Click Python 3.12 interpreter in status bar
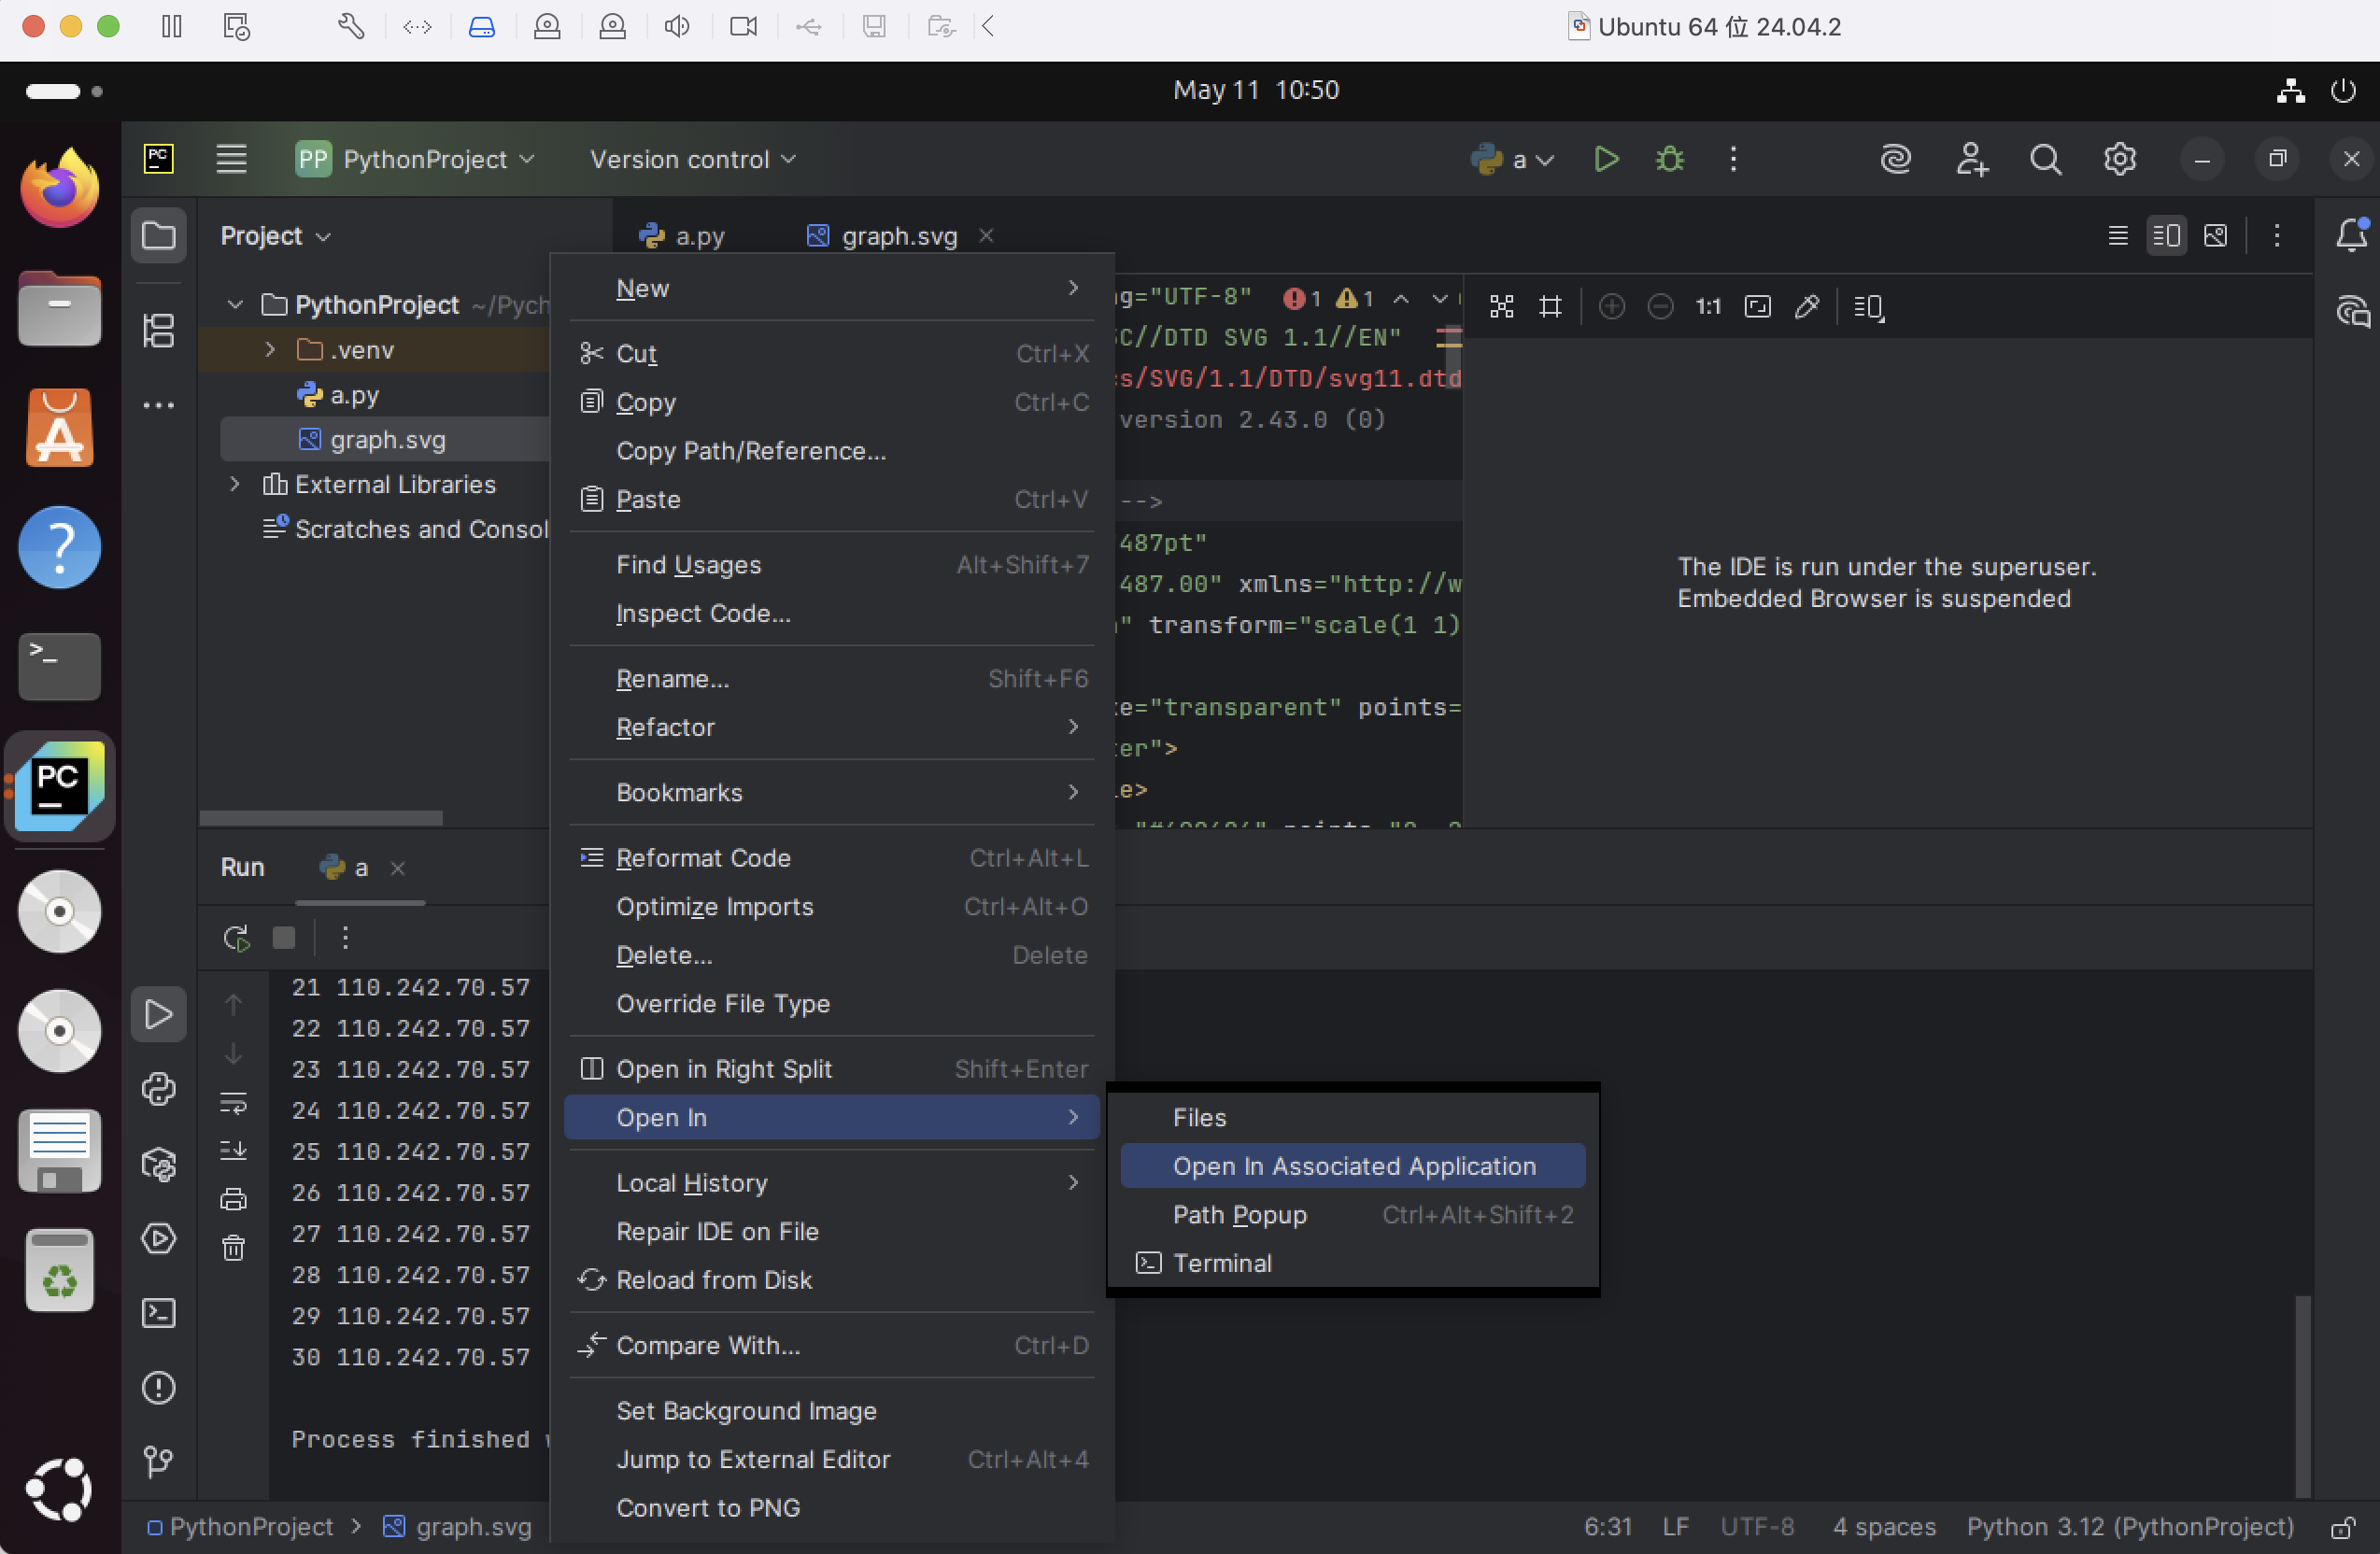This screenshot has width=2380, height=1554. 2129,1527
